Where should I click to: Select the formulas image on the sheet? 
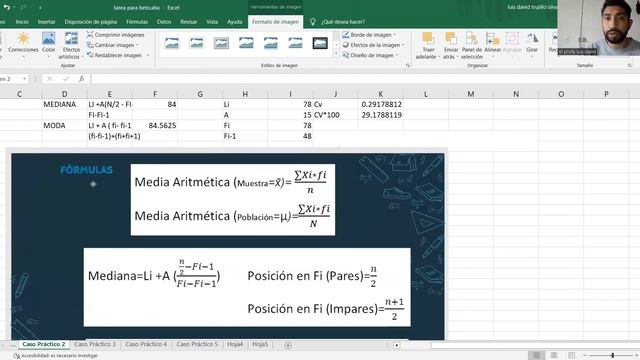(228, 246)
